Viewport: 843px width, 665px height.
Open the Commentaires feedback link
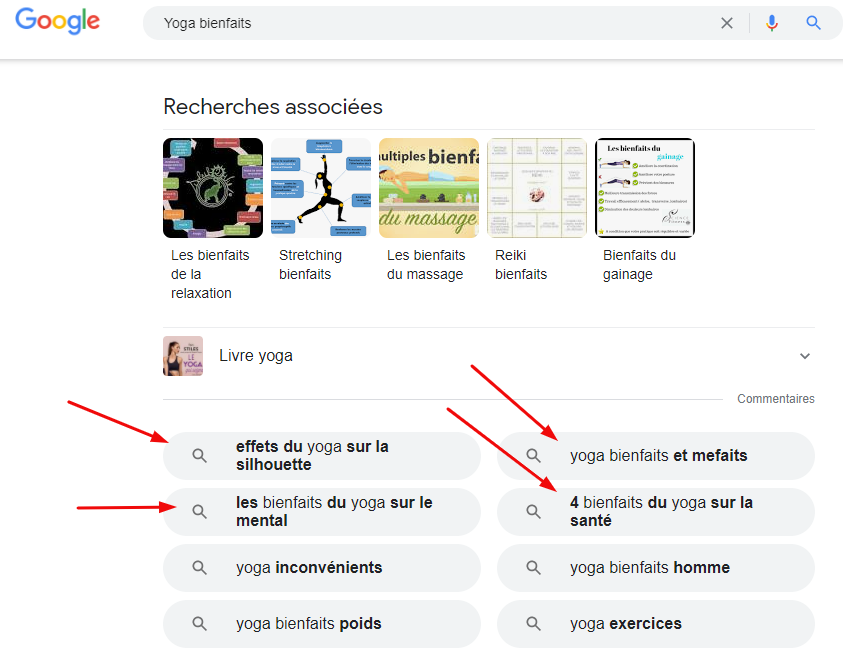pyautogui.click(x=776, y=399)
